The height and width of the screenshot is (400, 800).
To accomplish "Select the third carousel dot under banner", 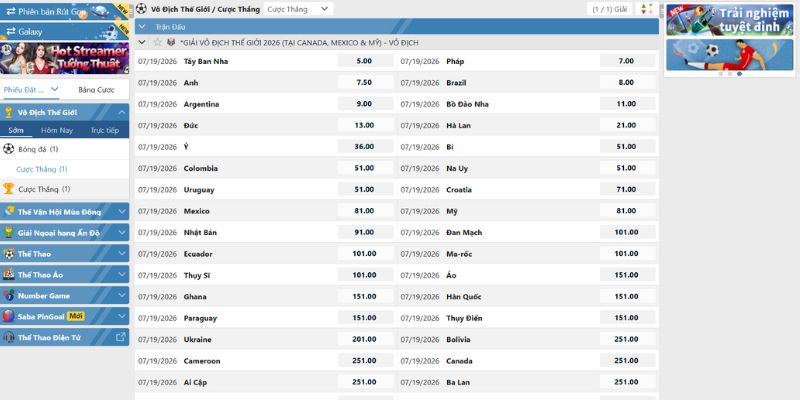I will pyautogui.click(x=739, y=74).
